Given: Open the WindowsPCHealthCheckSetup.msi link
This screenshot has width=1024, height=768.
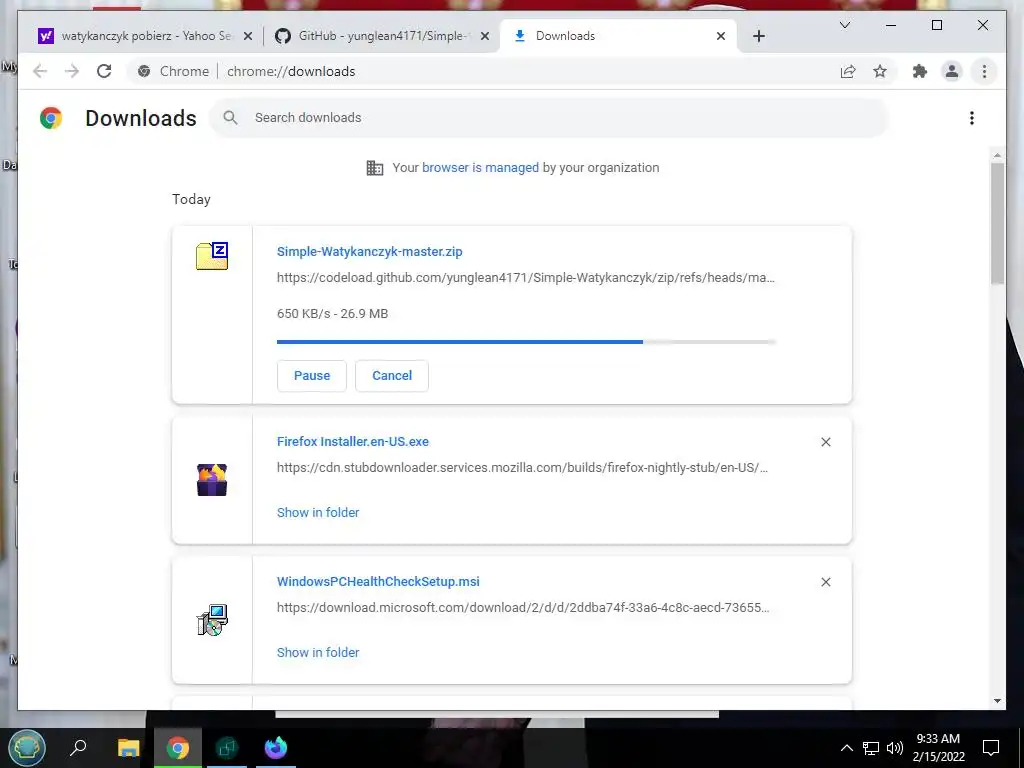Looking at the screenshot, I should click(378, 581).
